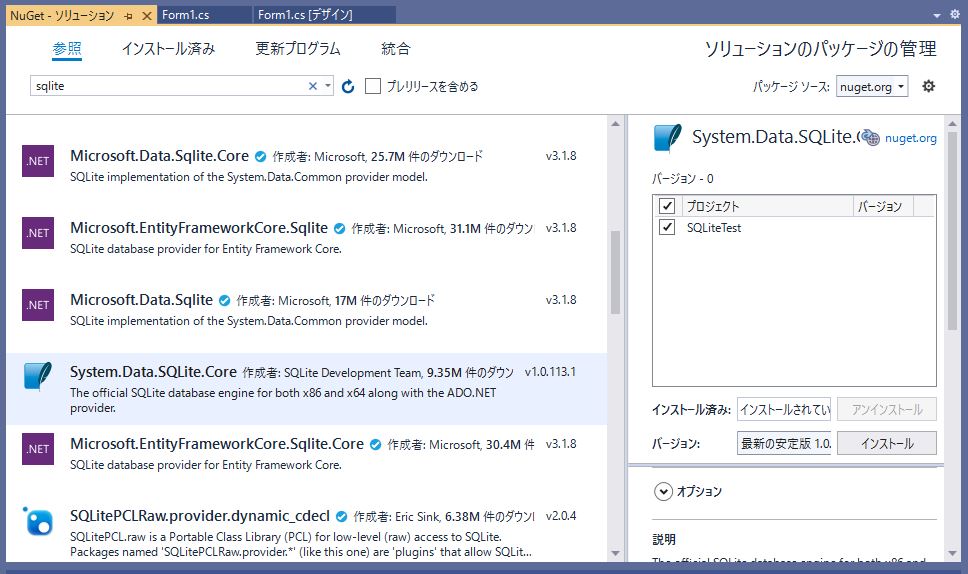Click the Microsoft.Data.Sqlite.Core .NET icon

click(38, 161)
